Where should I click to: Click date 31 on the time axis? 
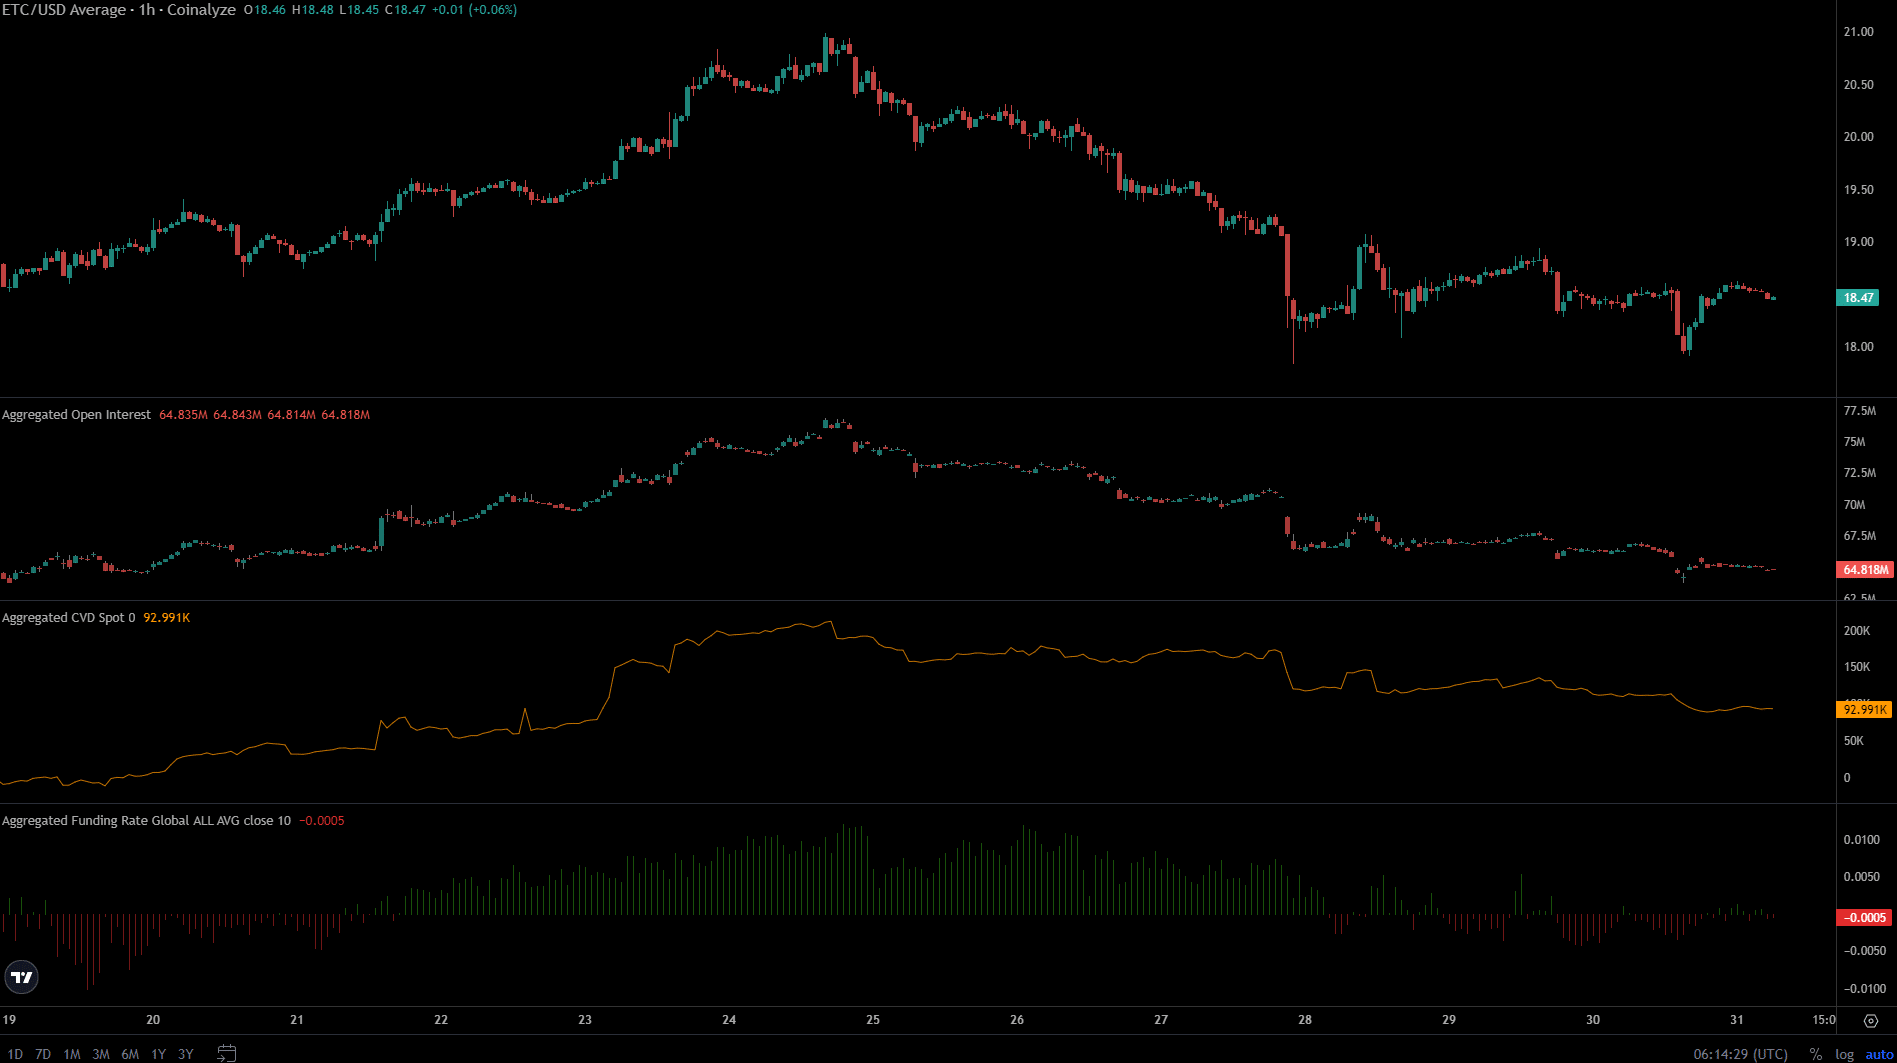[x=1737, y=1020]
